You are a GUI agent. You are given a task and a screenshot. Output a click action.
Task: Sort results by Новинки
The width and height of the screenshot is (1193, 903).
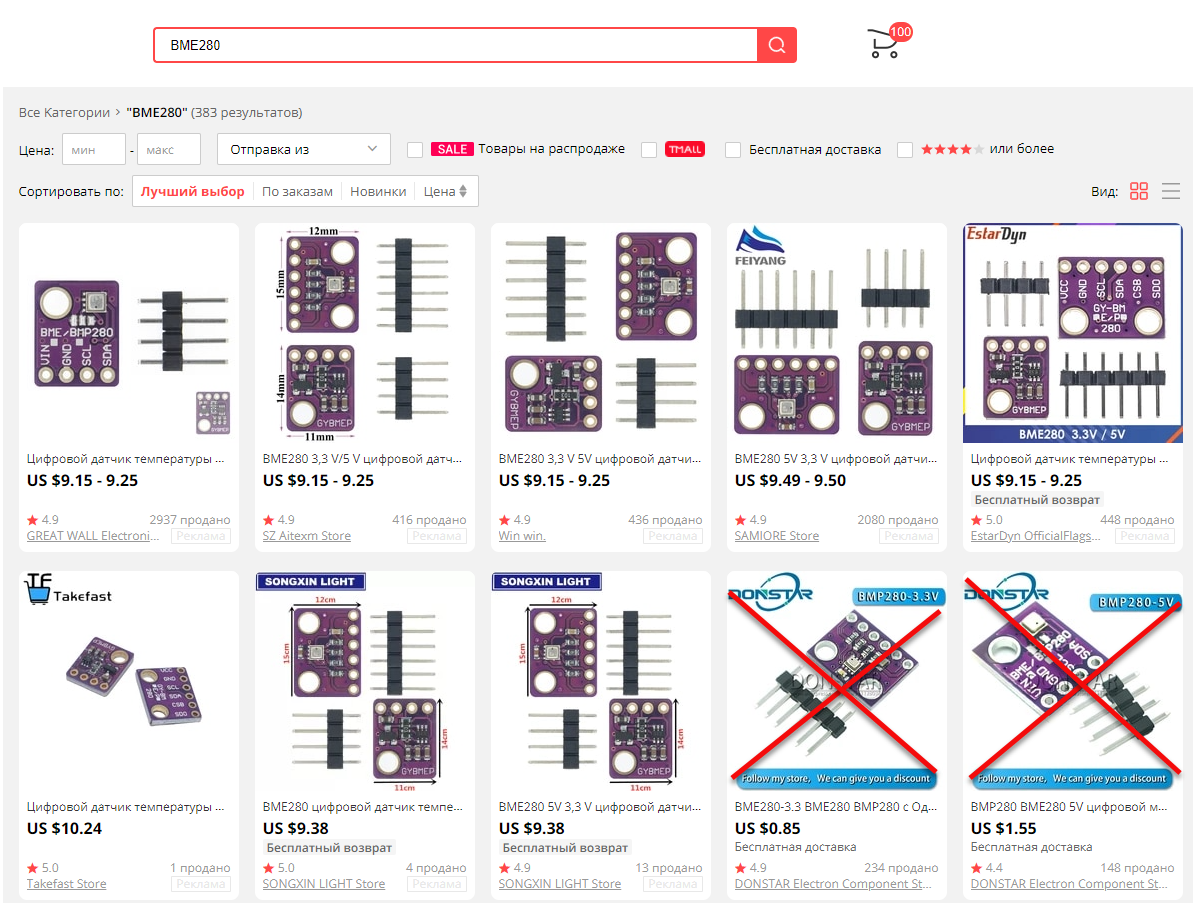[378, 192]
